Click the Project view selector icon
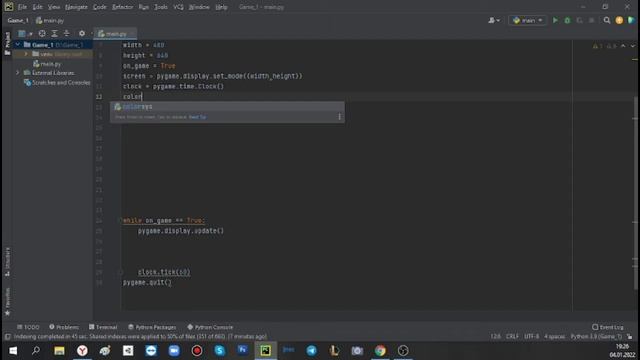The width and height of the screenshot is (640, 360). pyautogui.click(x=24, y=33)
